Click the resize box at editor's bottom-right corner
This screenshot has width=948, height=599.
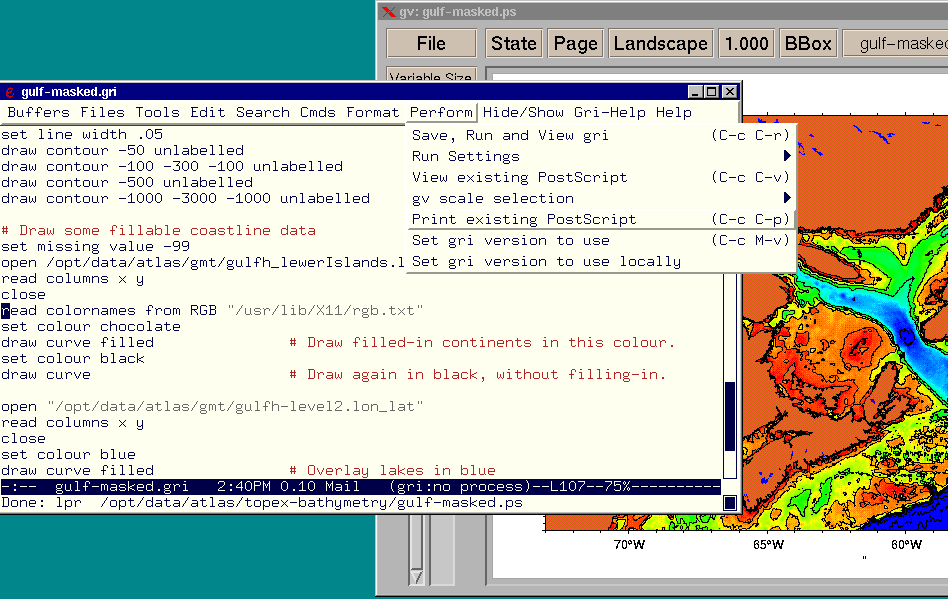(x=730, y=503)
